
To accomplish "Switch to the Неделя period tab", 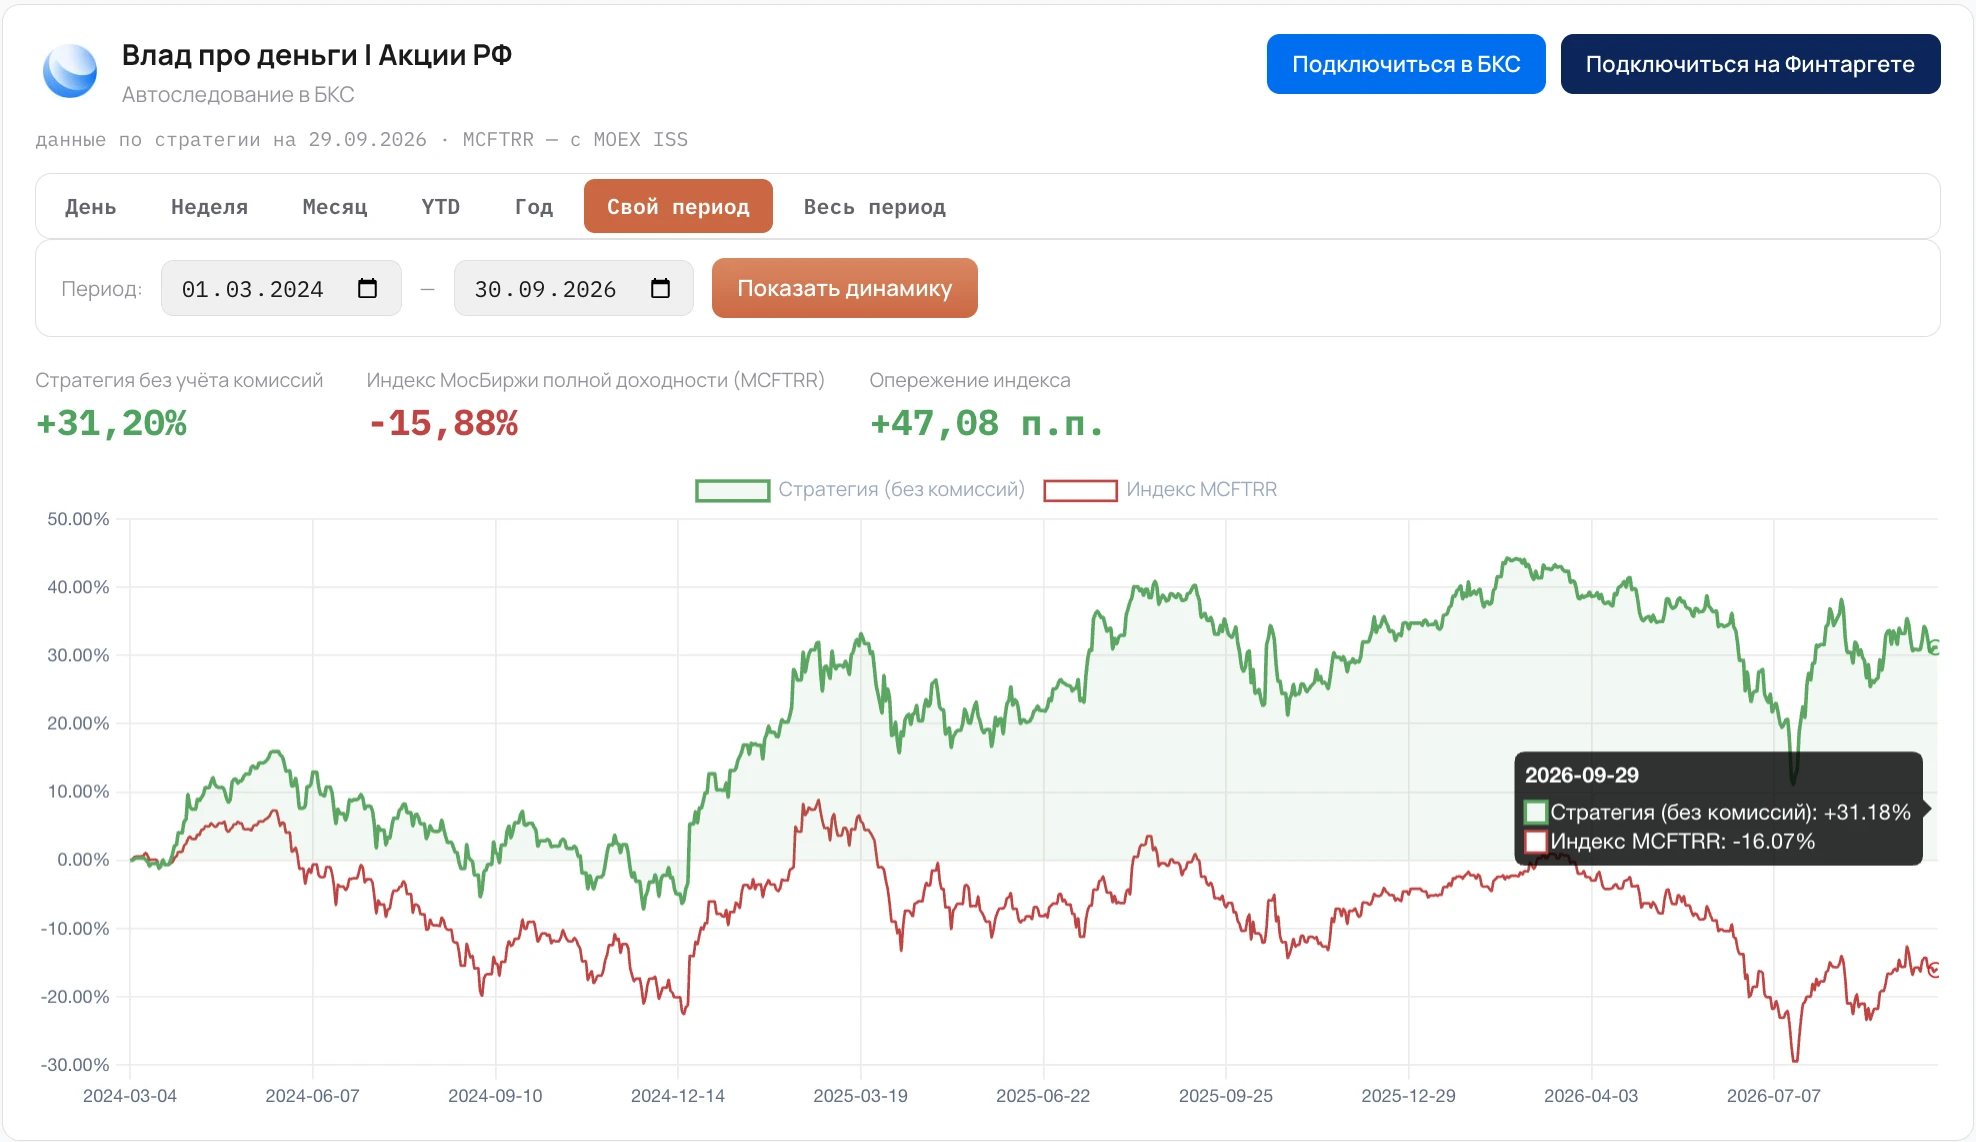I will (209, 207).
